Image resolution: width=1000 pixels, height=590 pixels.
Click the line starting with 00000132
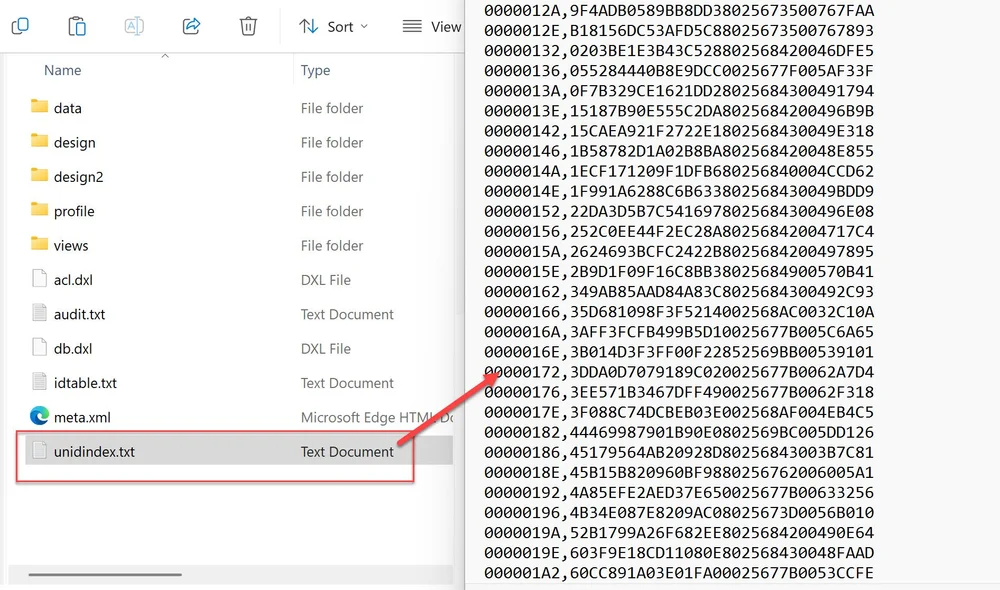(x=679, y=50)
